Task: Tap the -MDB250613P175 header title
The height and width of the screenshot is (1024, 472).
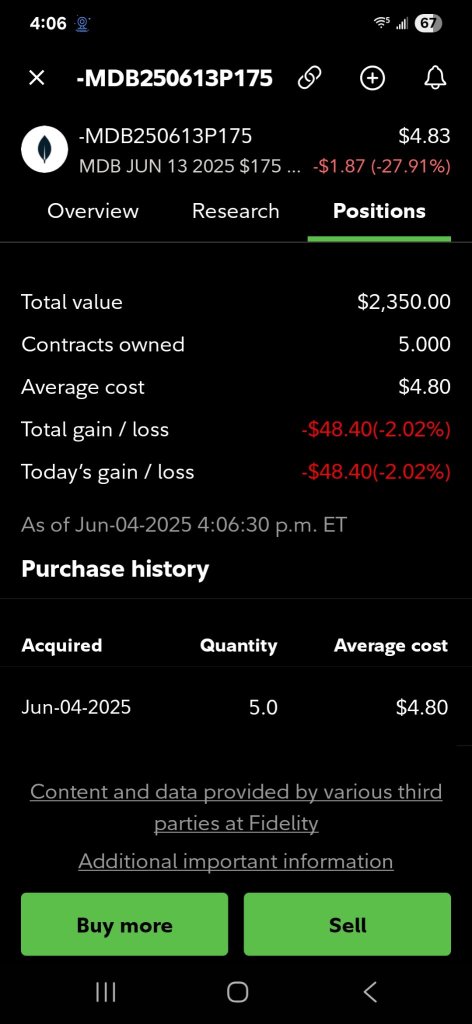Action: click(174, 78)
